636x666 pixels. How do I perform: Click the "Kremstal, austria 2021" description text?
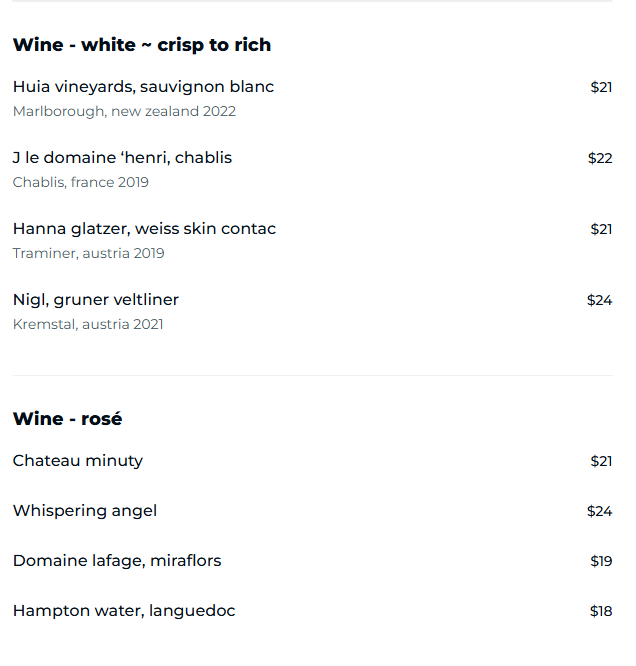pyautogui.click(x=88, y=324)
